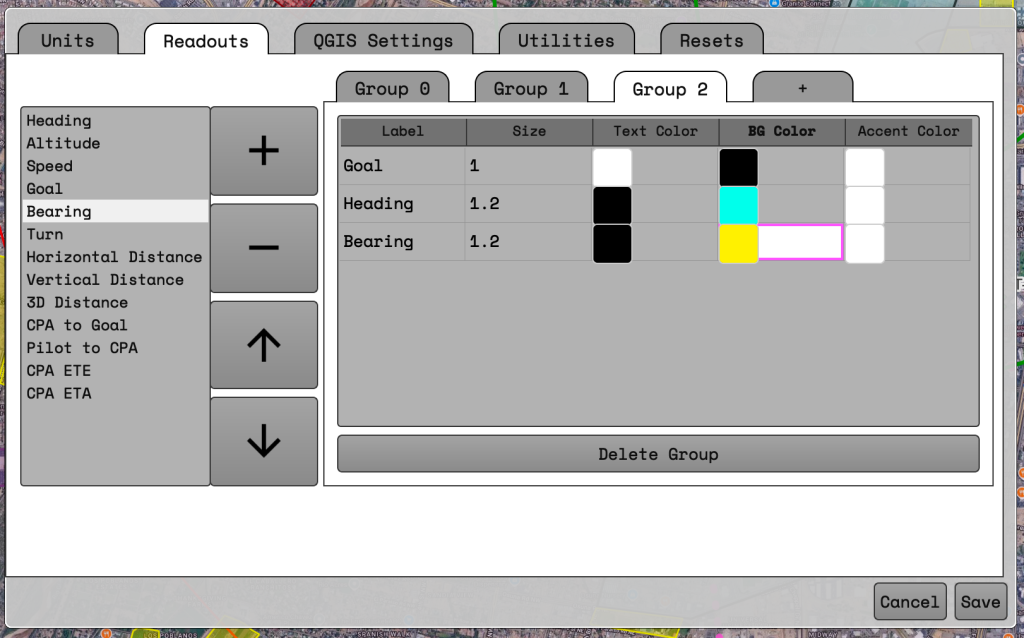Open the QGIS Settings tab
The width and height of the screenshot is (1024, 638).
click(x=383, y=41)
